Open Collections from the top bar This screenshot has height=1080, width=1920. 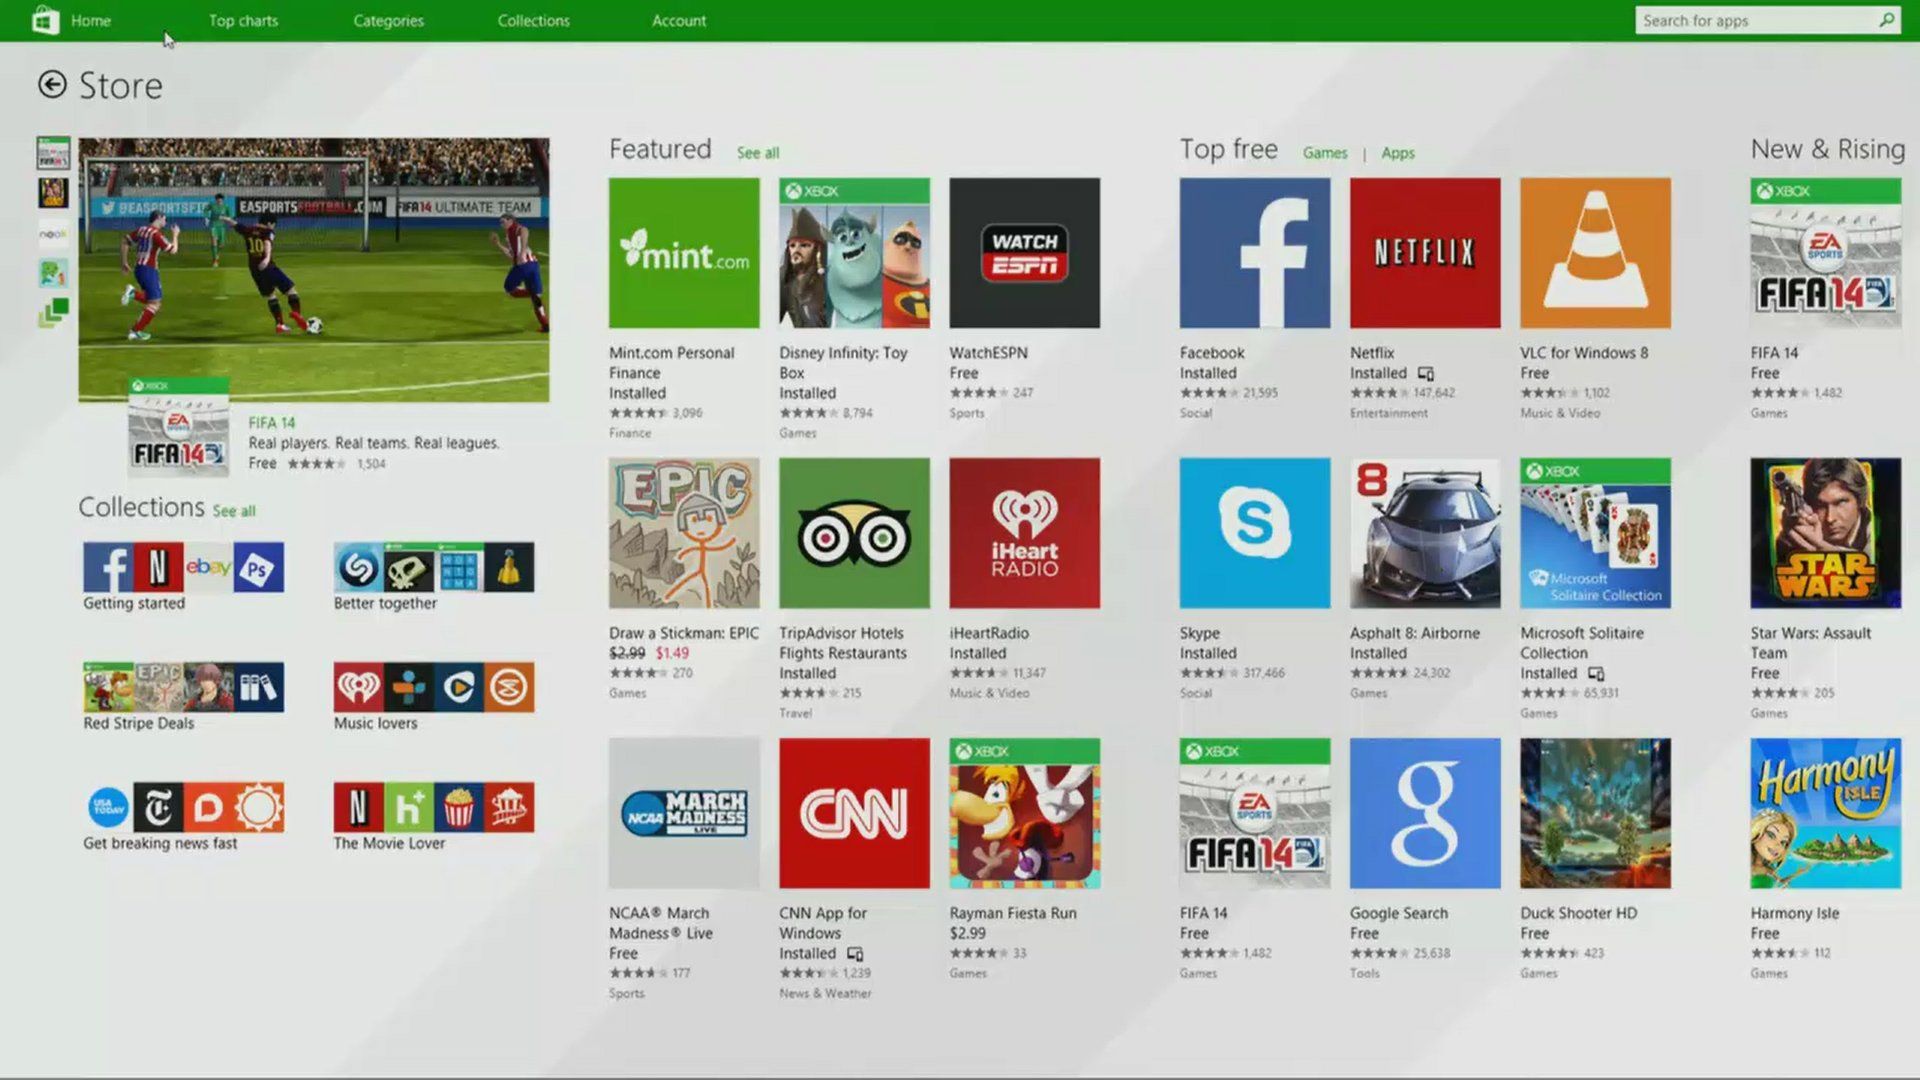click(533, 20)
